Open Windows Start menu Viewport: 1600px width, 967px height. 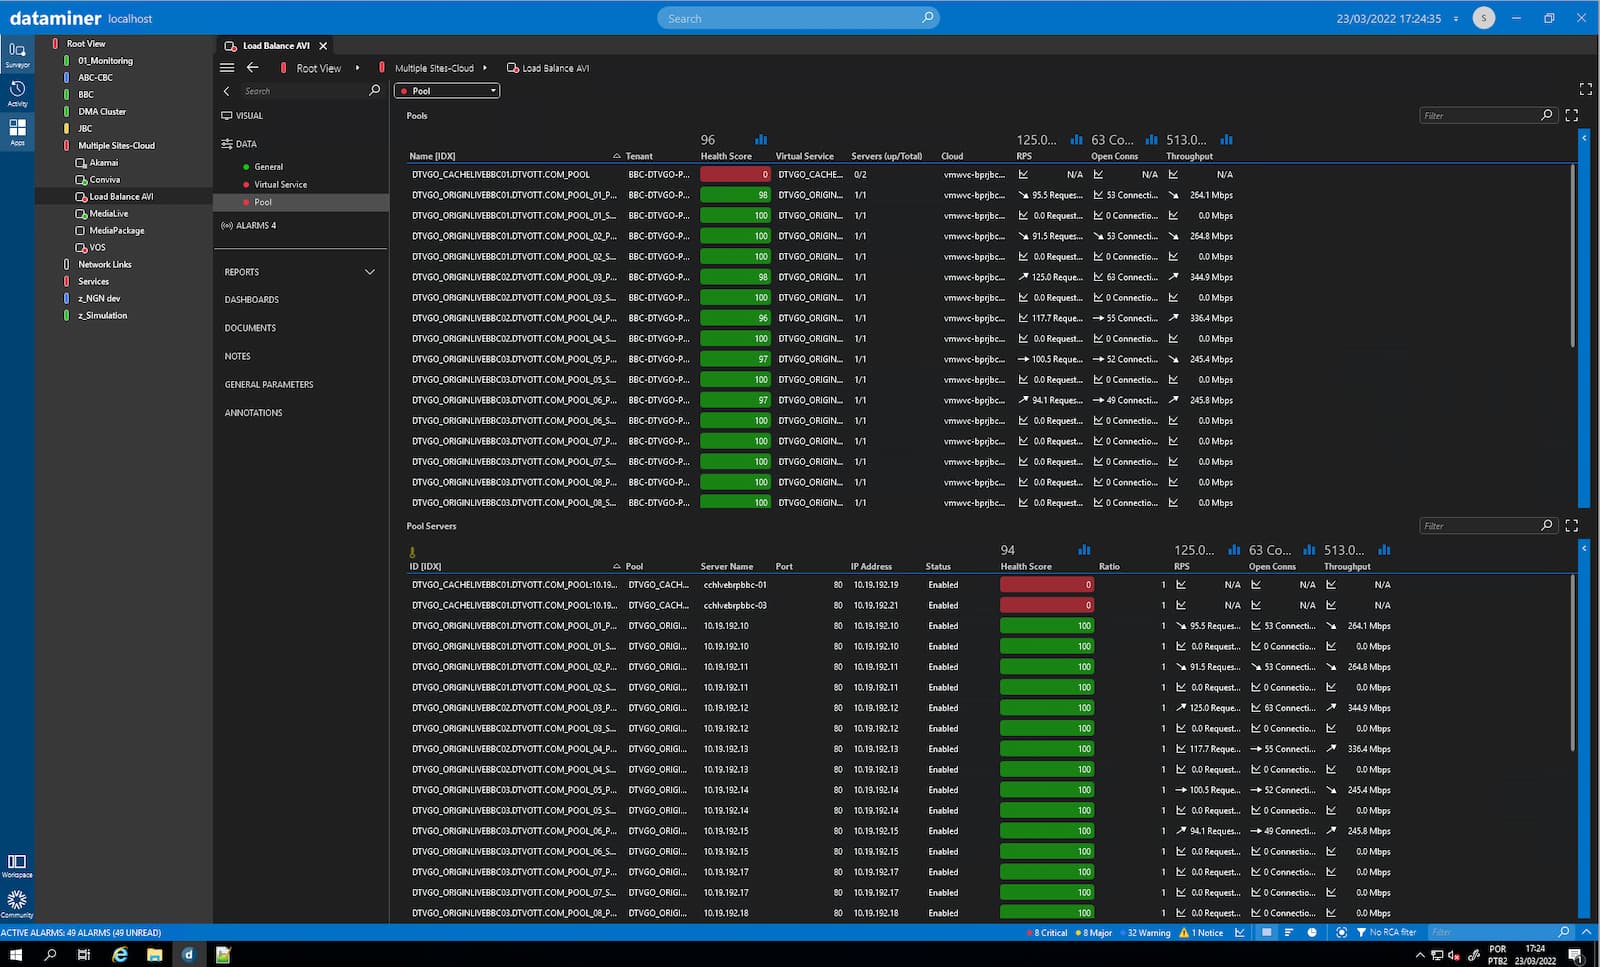tap(15, 955)
